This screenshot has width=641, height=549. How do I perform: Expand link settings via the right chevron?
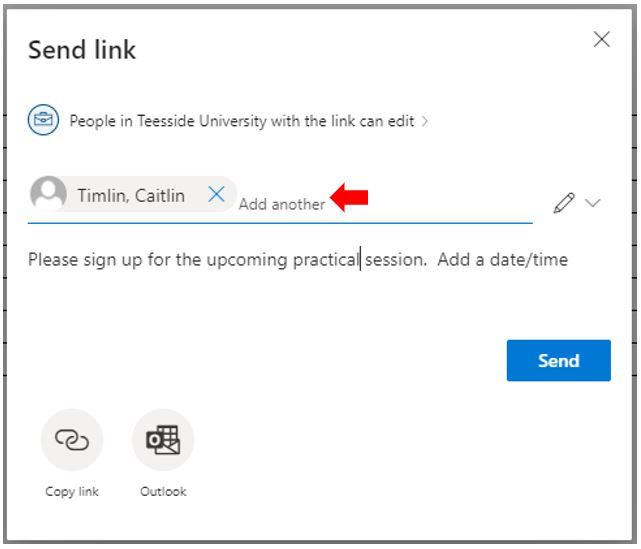pos(425,121)
